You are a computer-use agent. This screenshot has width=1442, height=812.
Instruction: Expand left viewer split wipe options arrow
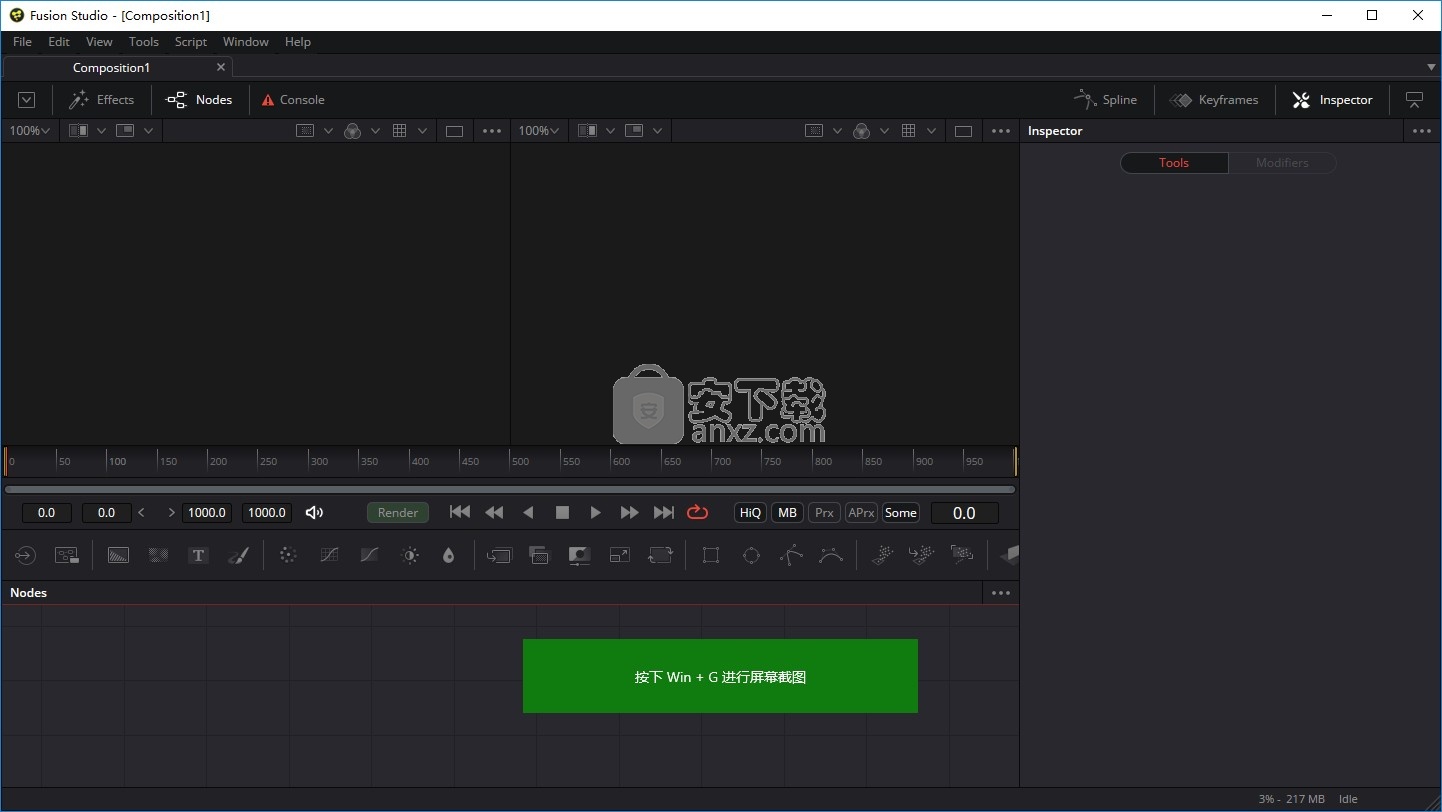pyautogui.click(x=101, y=131)
